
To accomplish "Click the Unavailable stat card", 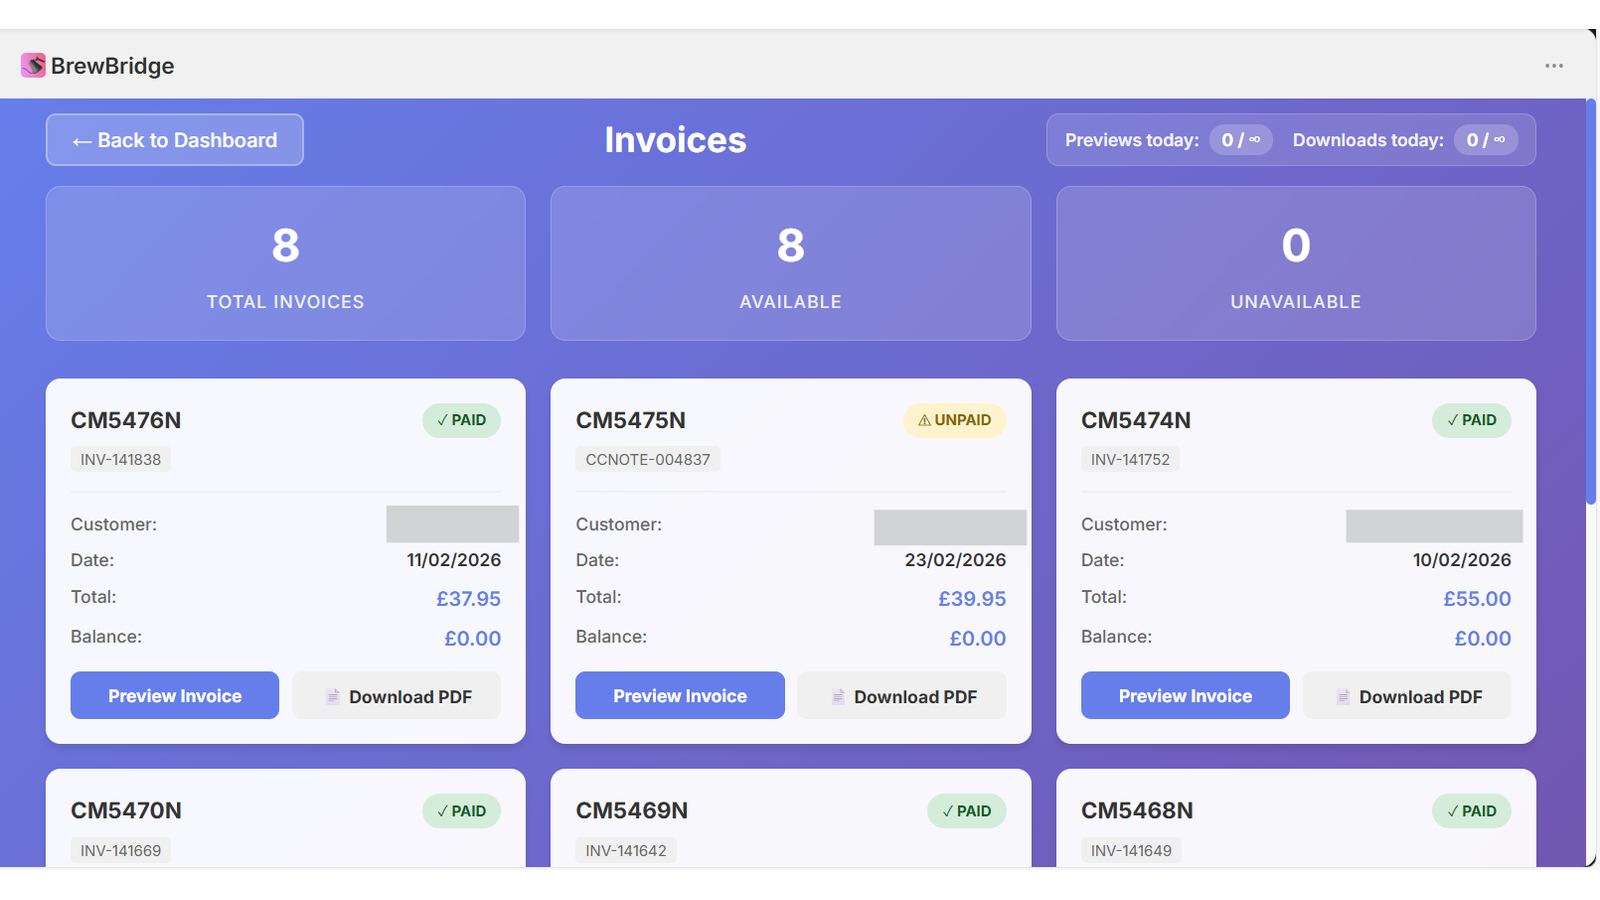I will pyautogui.click(x=1296, y=264).
